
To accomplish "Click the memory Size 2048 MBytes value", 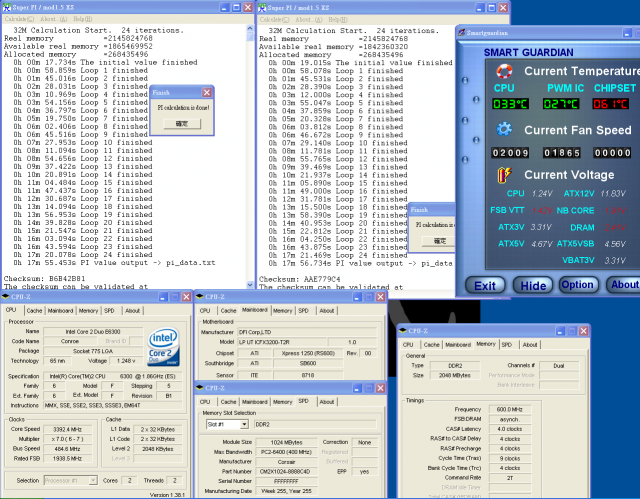I will click(x=454, y=375).
